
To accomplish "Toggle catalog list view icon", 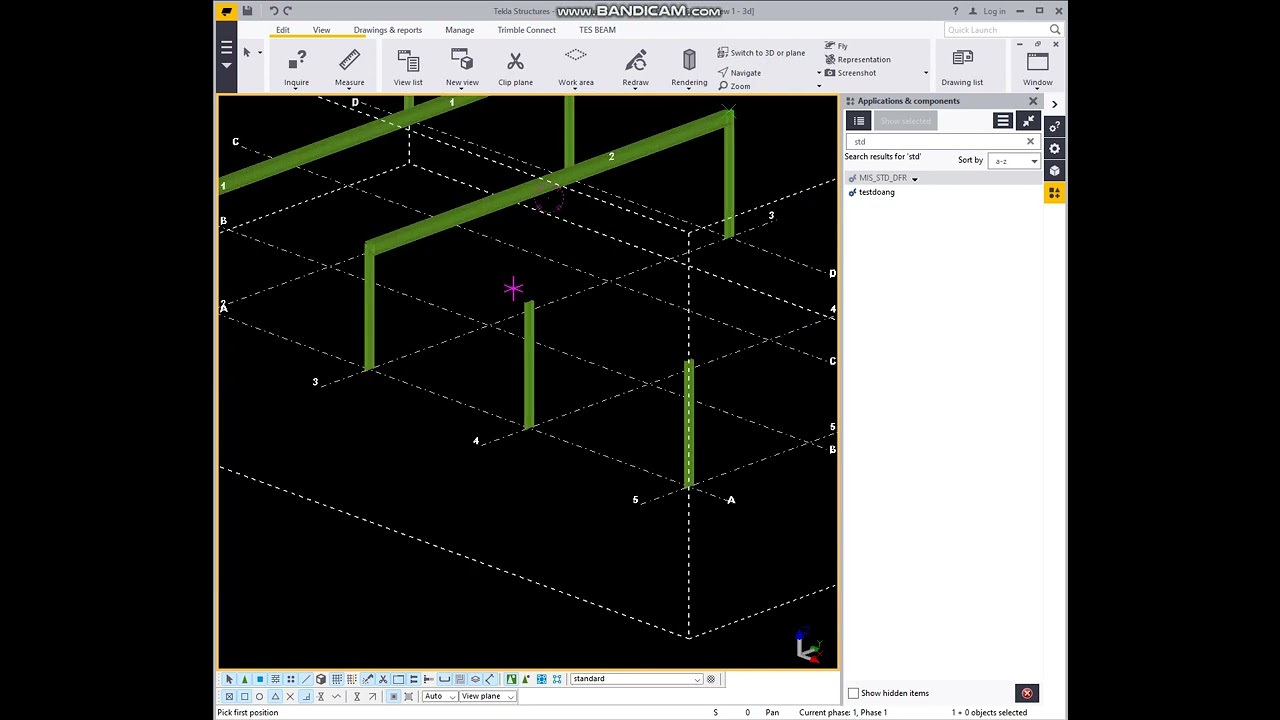I will pyautogui.click(x=858, y=121).
